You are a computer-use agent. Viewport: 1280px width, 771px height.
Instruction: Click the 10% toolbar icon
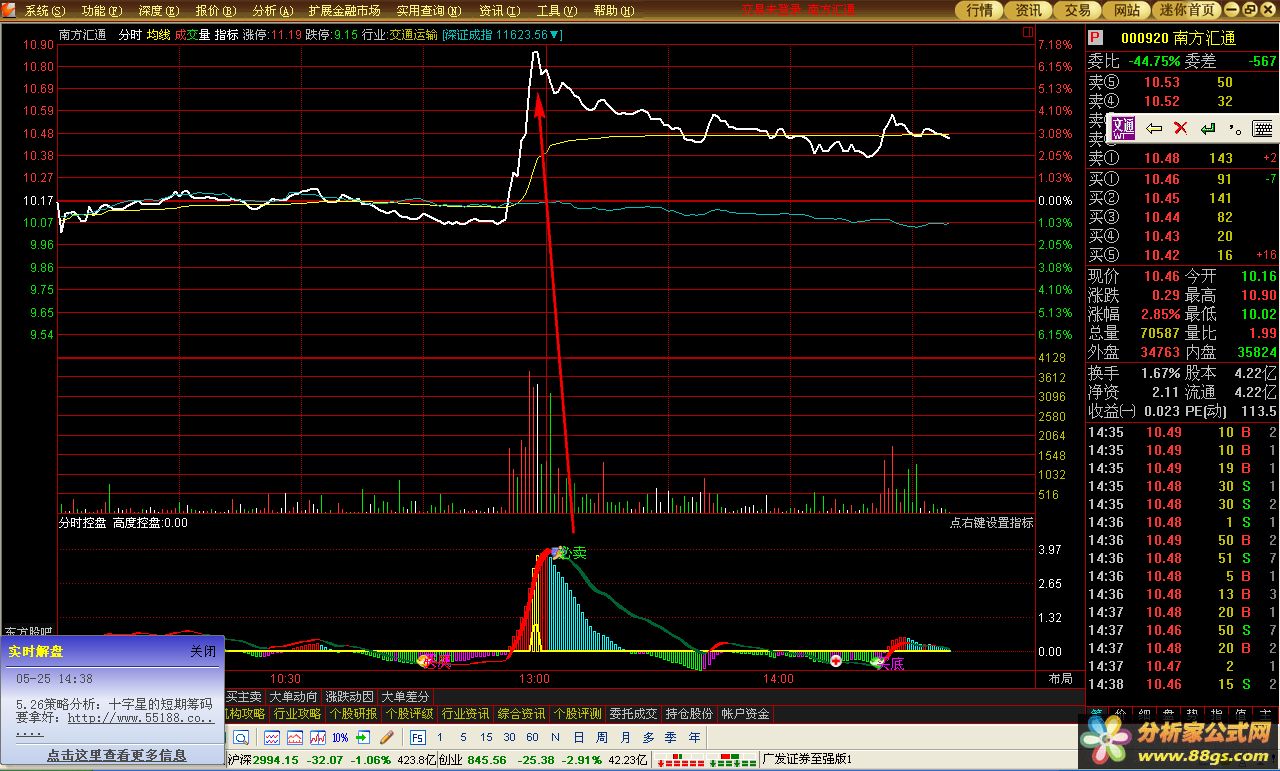341,737
